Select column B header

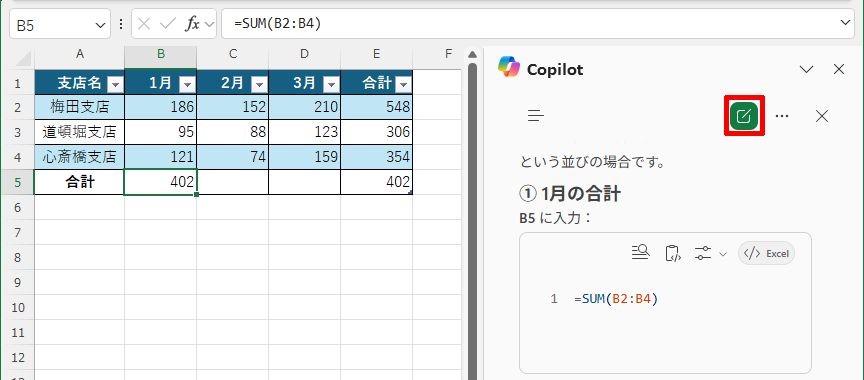(x=161, y=54)
